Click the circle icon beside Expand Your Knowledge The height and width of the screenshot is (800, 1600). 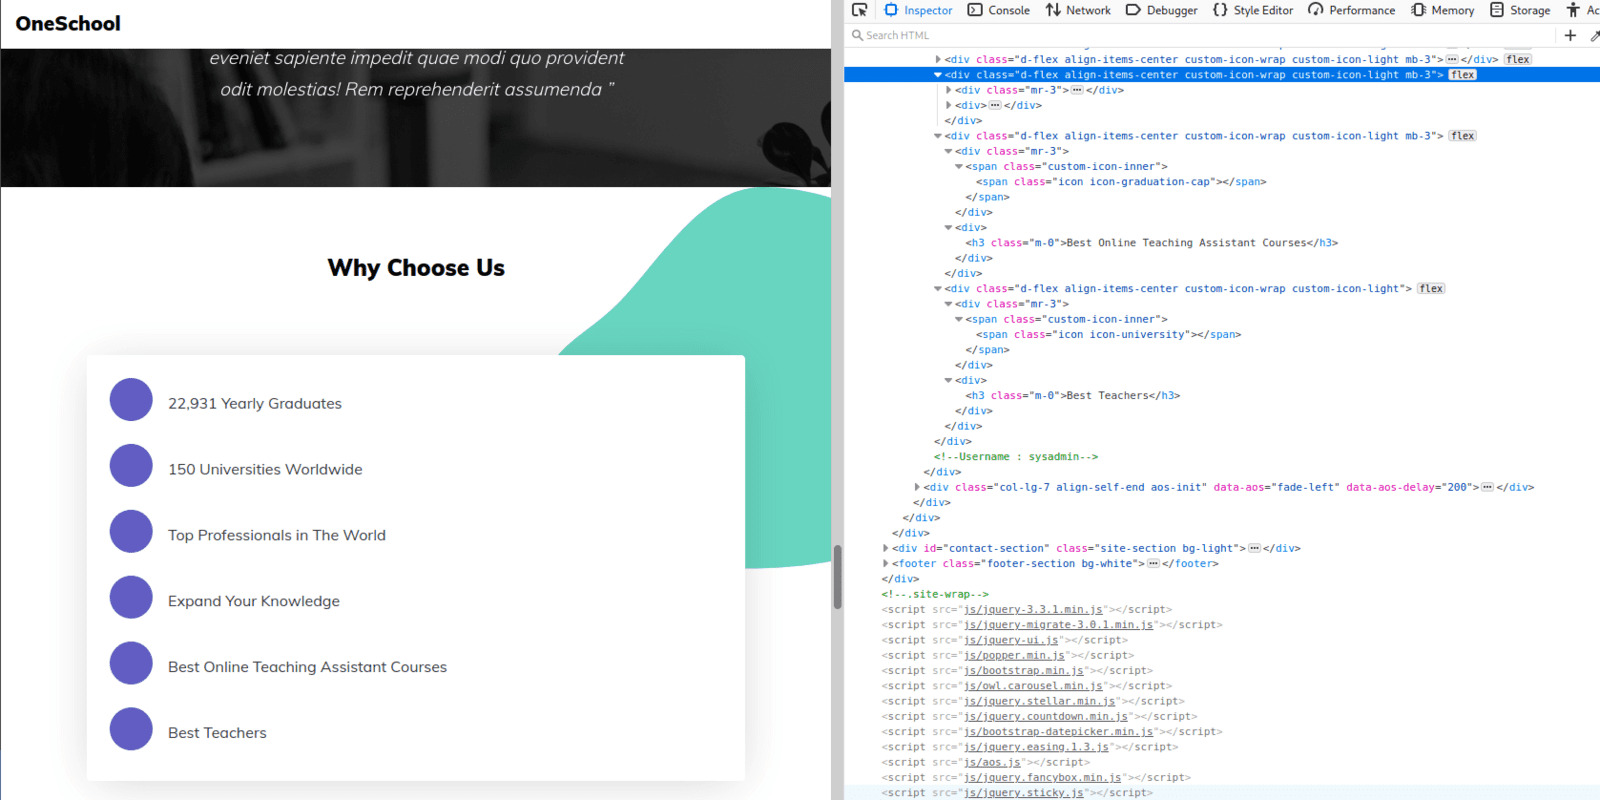131,597
